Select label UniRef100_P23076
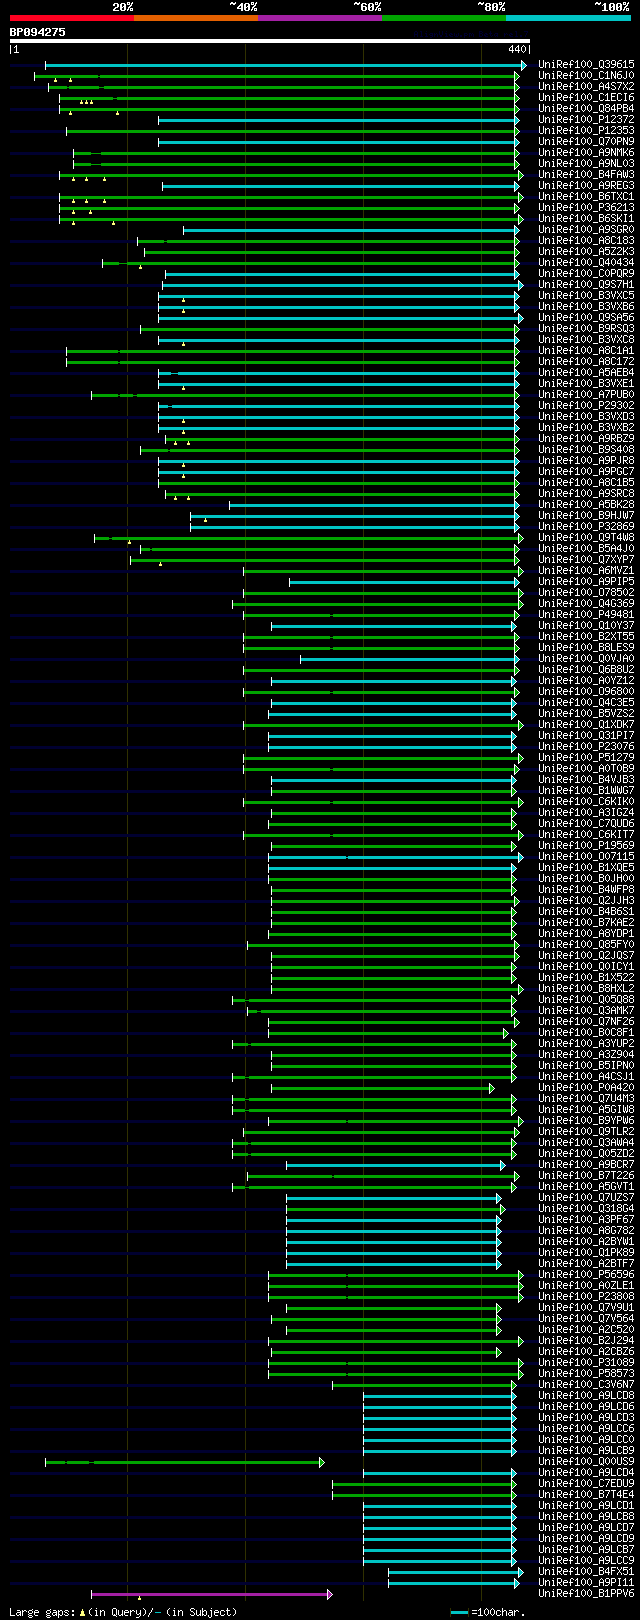Viewport: 640px width, 1620px height. tap(586, 746)
